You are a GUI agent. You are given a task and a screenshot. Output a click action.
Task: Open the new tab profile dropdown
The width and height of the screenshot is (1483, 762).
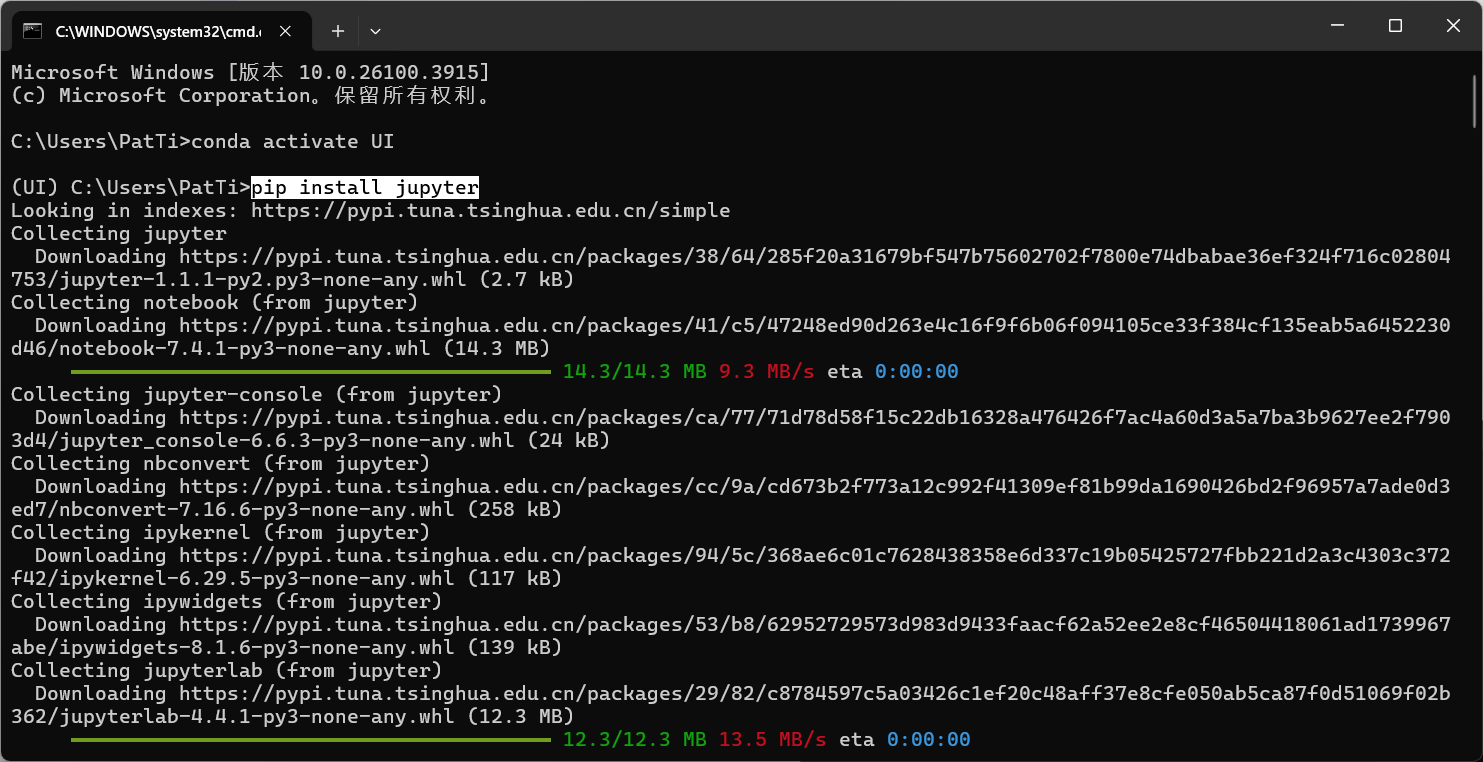(x=375, y=31)
